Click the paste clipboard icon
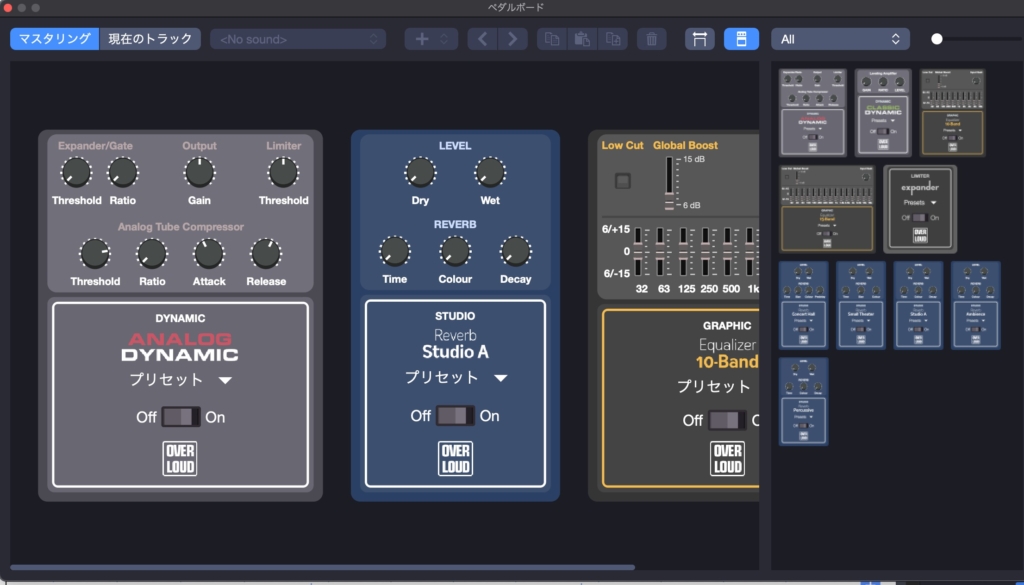 pyautogui.click(x=581, y=39)
